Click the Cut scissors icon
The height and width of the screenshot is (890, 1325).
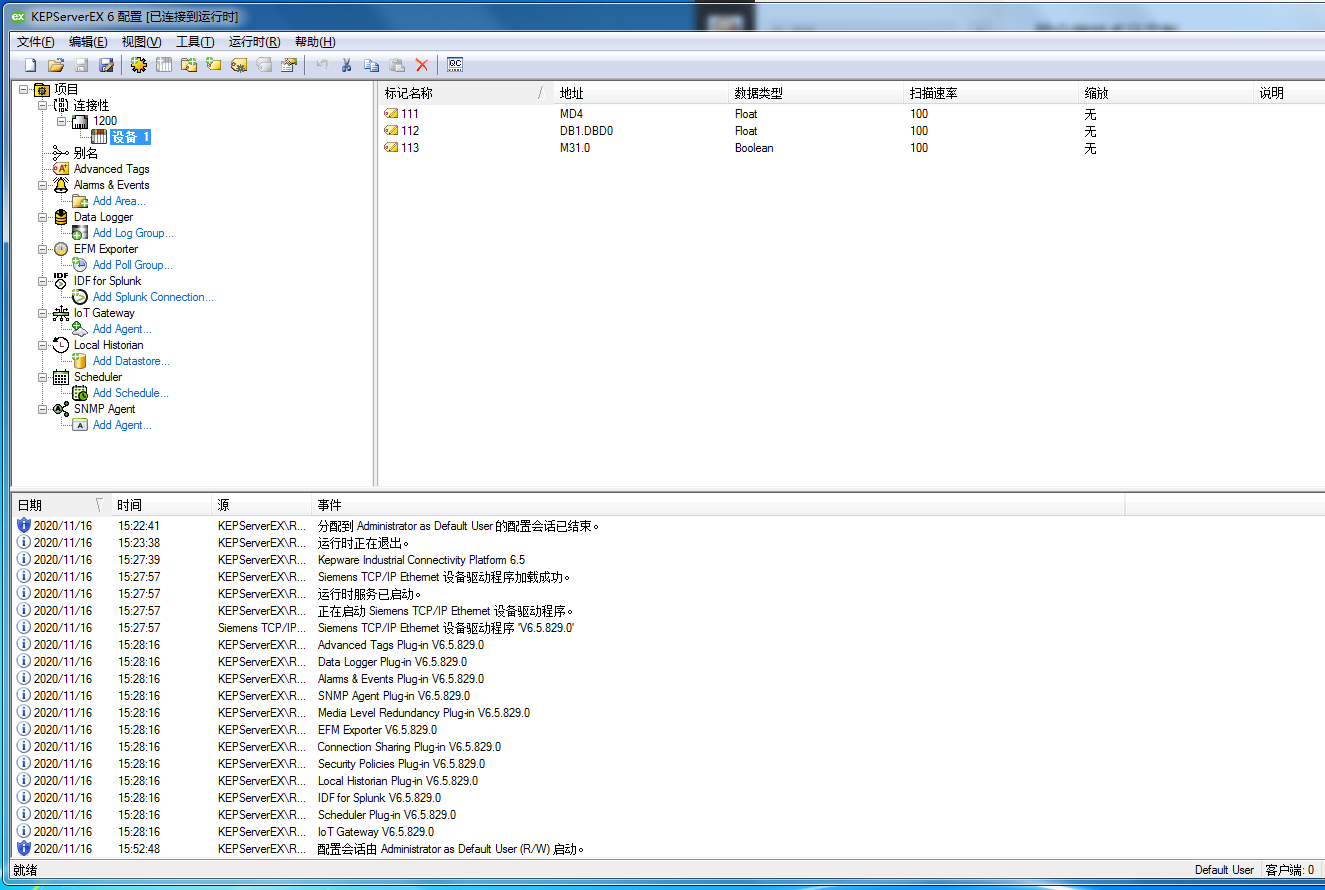click(x=346, y=65)
